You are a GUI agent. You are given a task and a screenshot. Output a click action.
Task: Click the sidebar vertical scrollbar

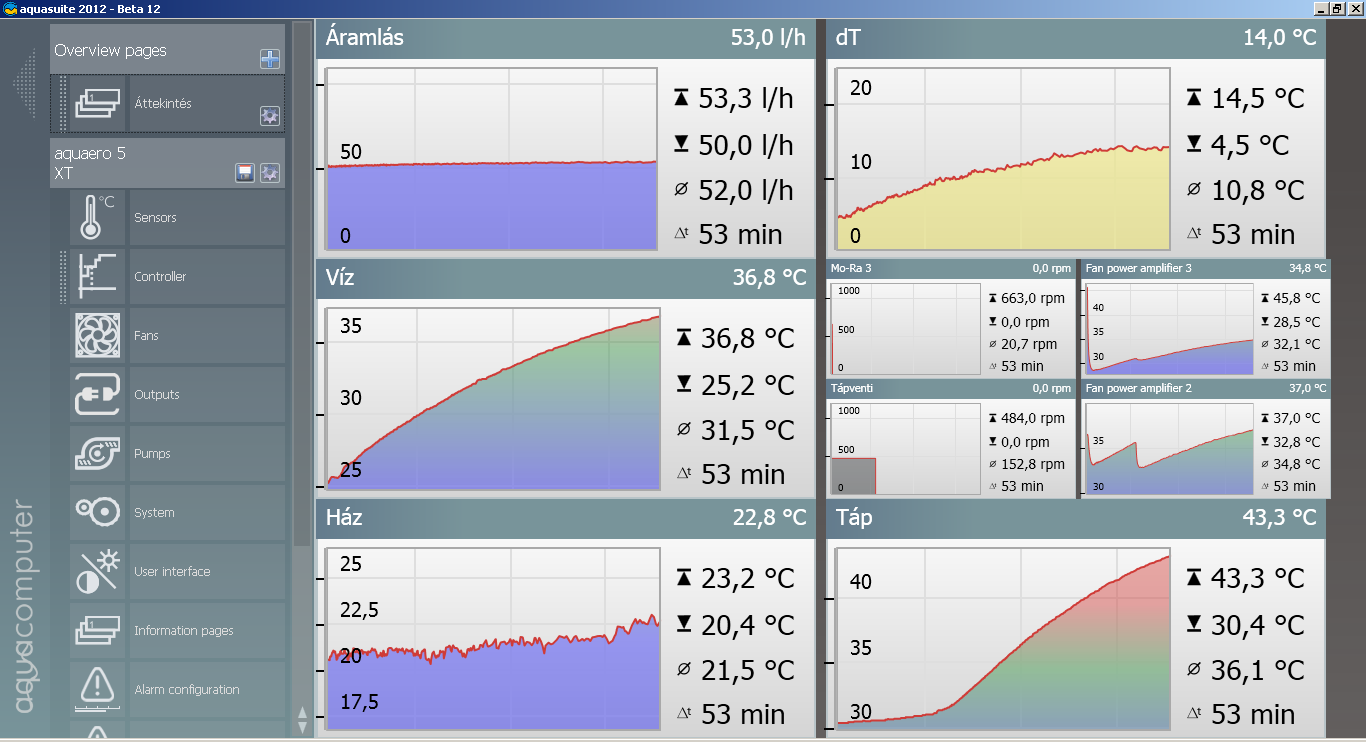302,285
